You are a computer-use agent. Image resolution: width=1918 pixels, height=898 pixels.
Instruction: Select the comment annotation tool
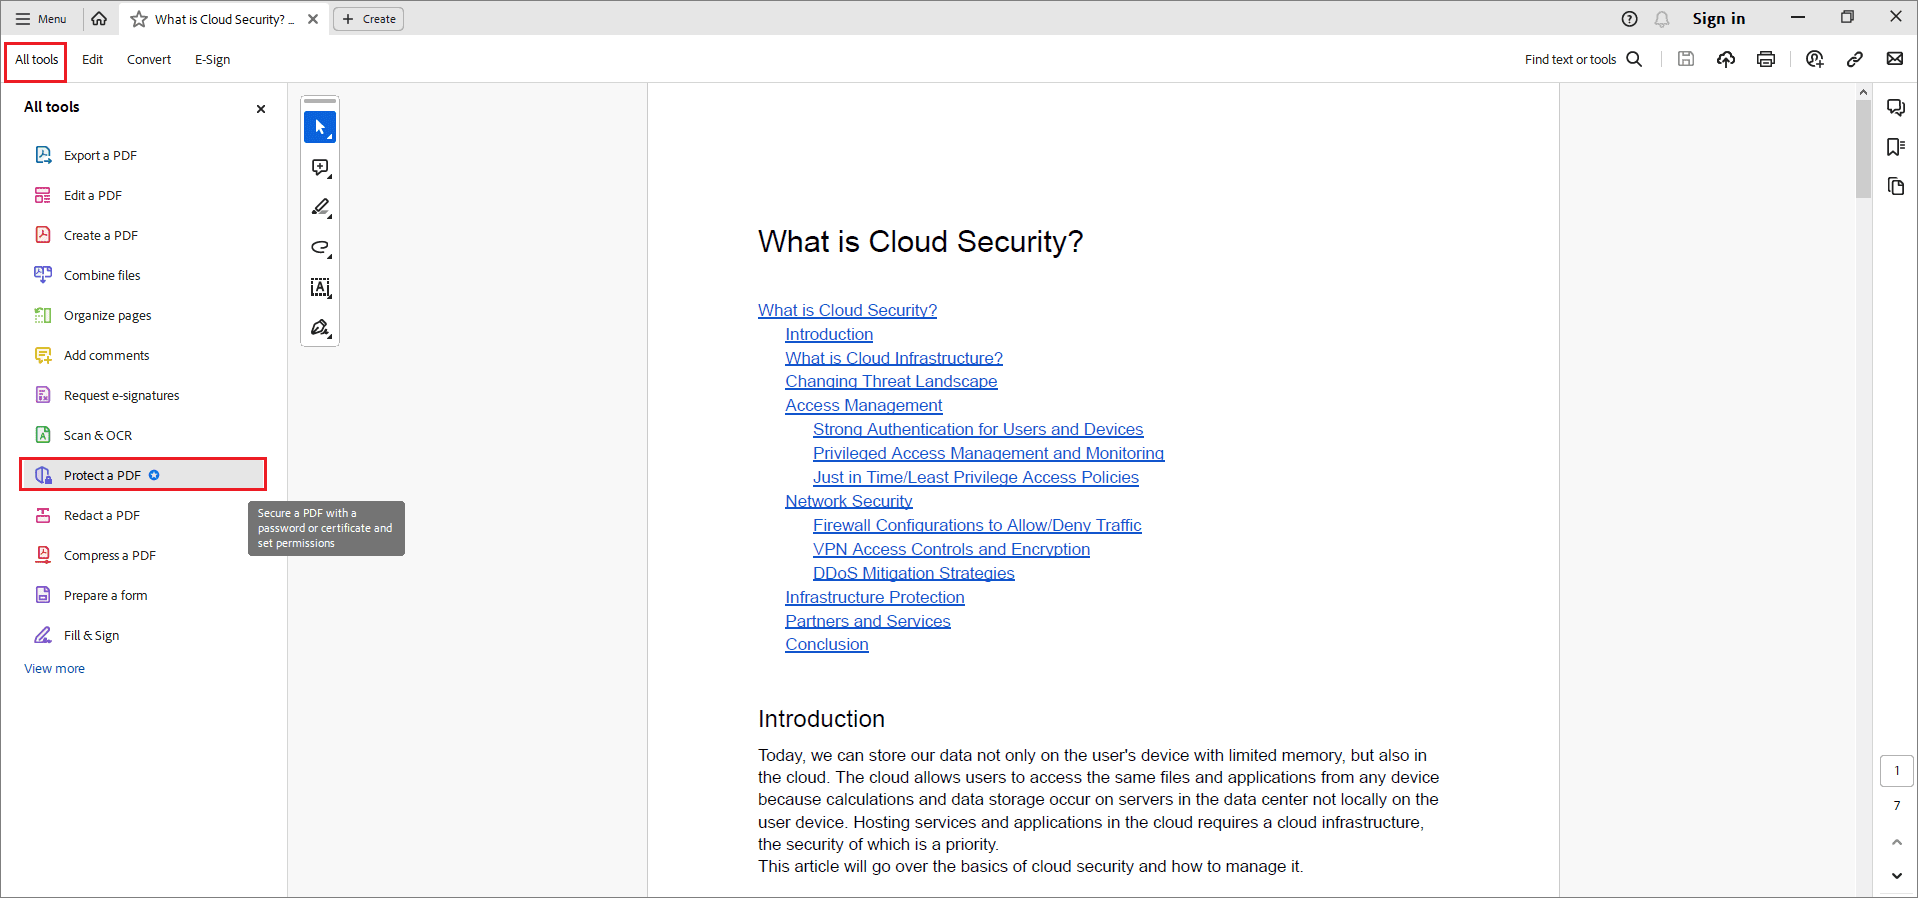319,167
